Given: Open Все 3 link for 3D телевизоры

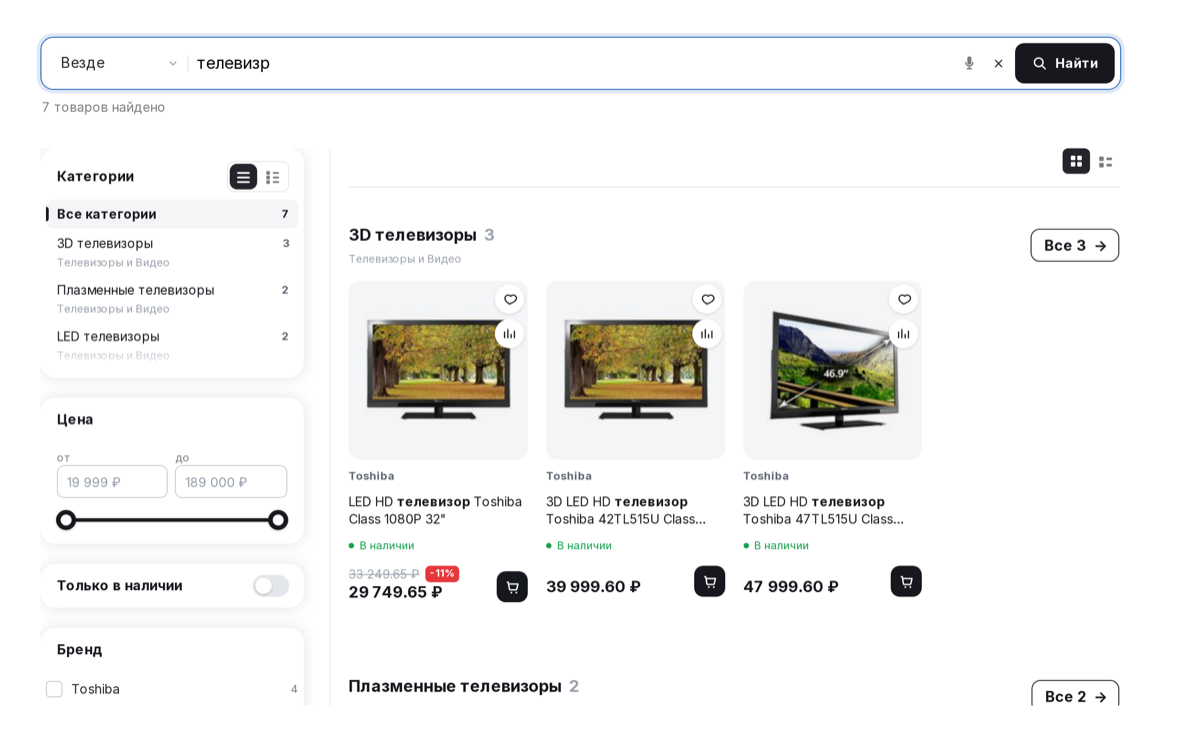Looking at the screenshot, I should coord(1075,245).
